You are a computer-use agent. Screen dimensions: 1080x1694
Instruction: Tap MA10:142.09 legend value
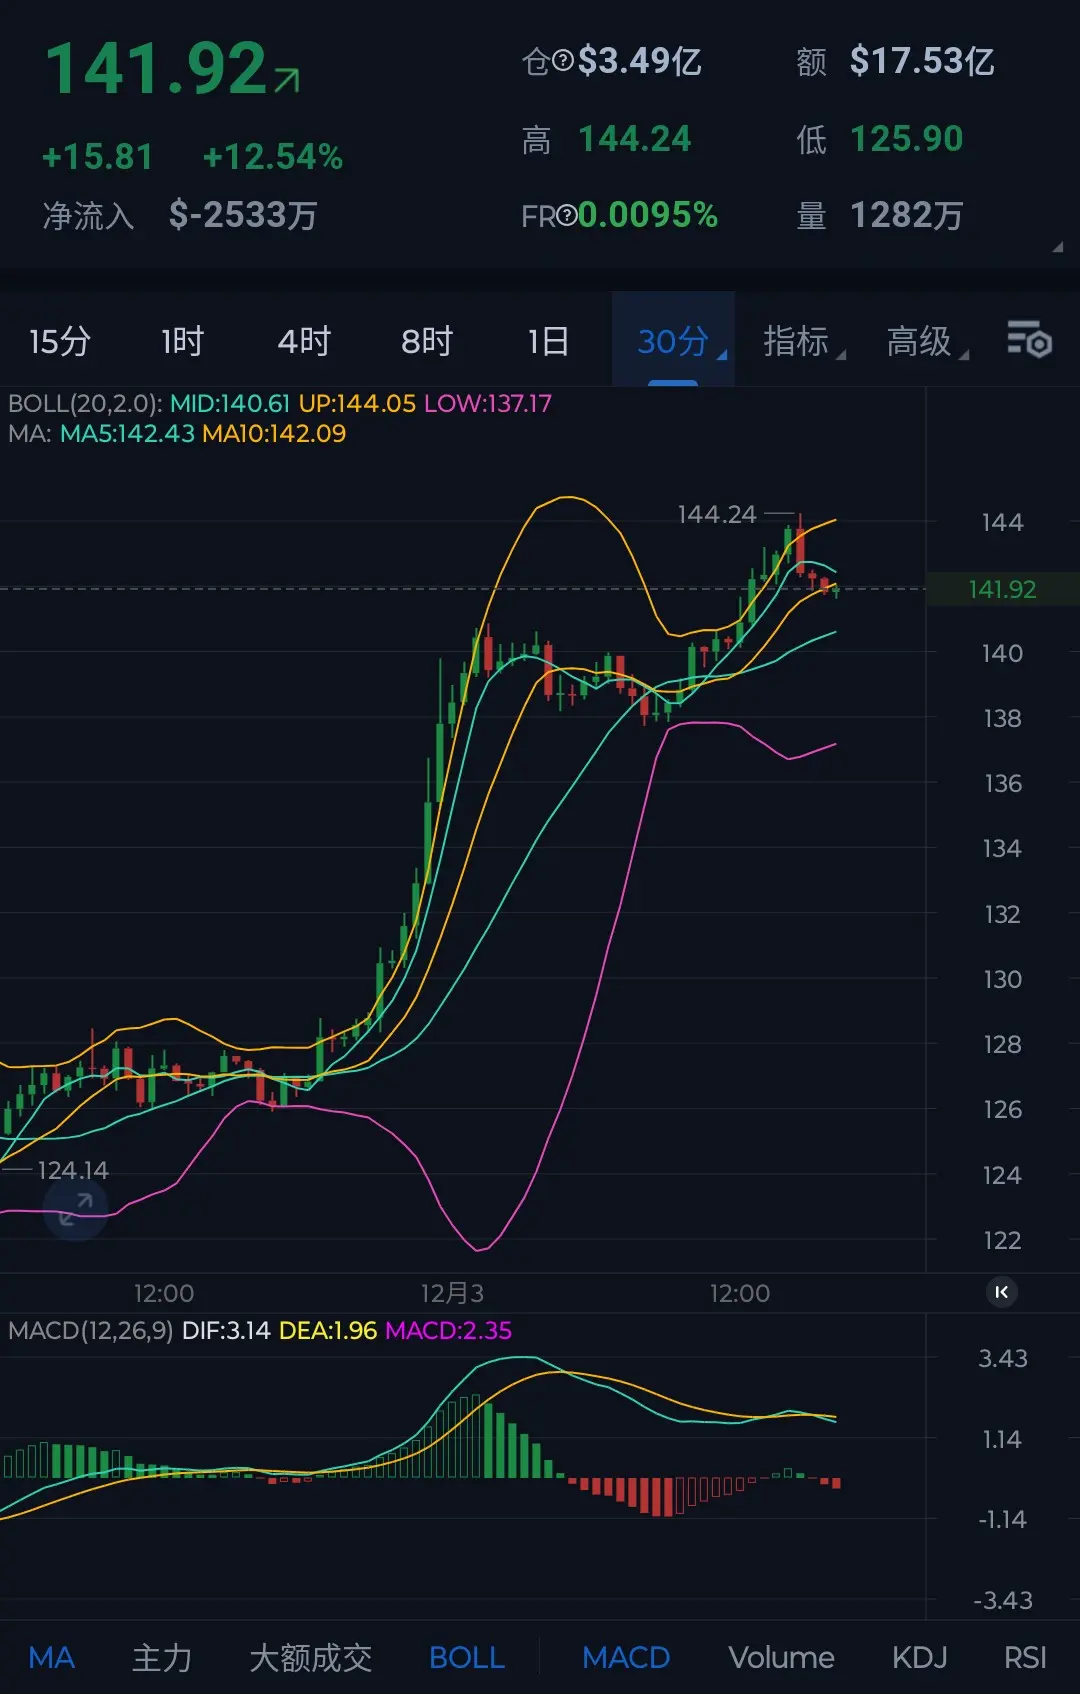click(274, 434)
